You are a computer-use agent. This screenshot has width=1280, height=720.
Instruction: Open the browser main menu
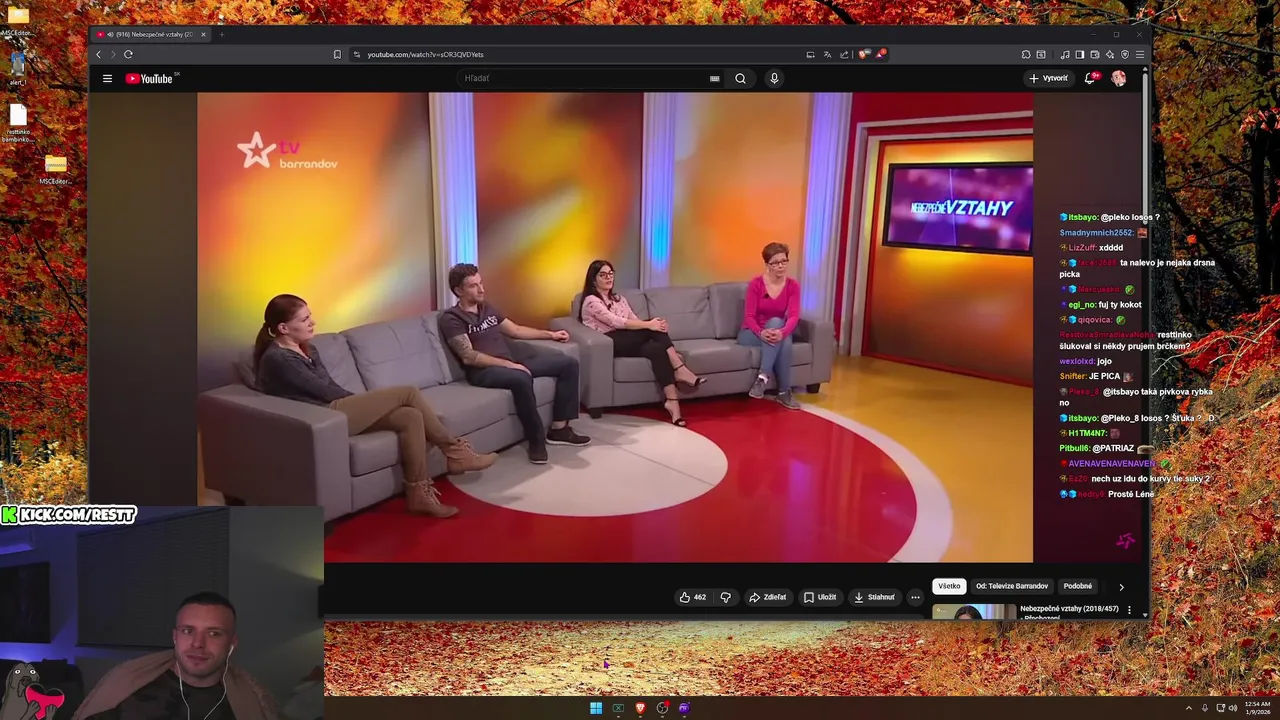[1140, 54]
